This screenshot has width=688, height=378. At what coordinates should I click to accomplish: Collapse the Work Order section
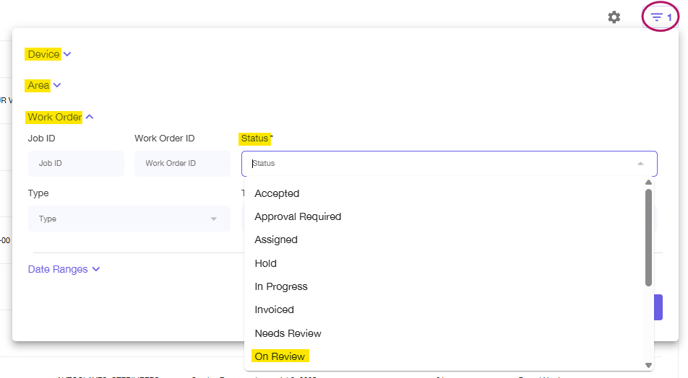coord(60,117)
